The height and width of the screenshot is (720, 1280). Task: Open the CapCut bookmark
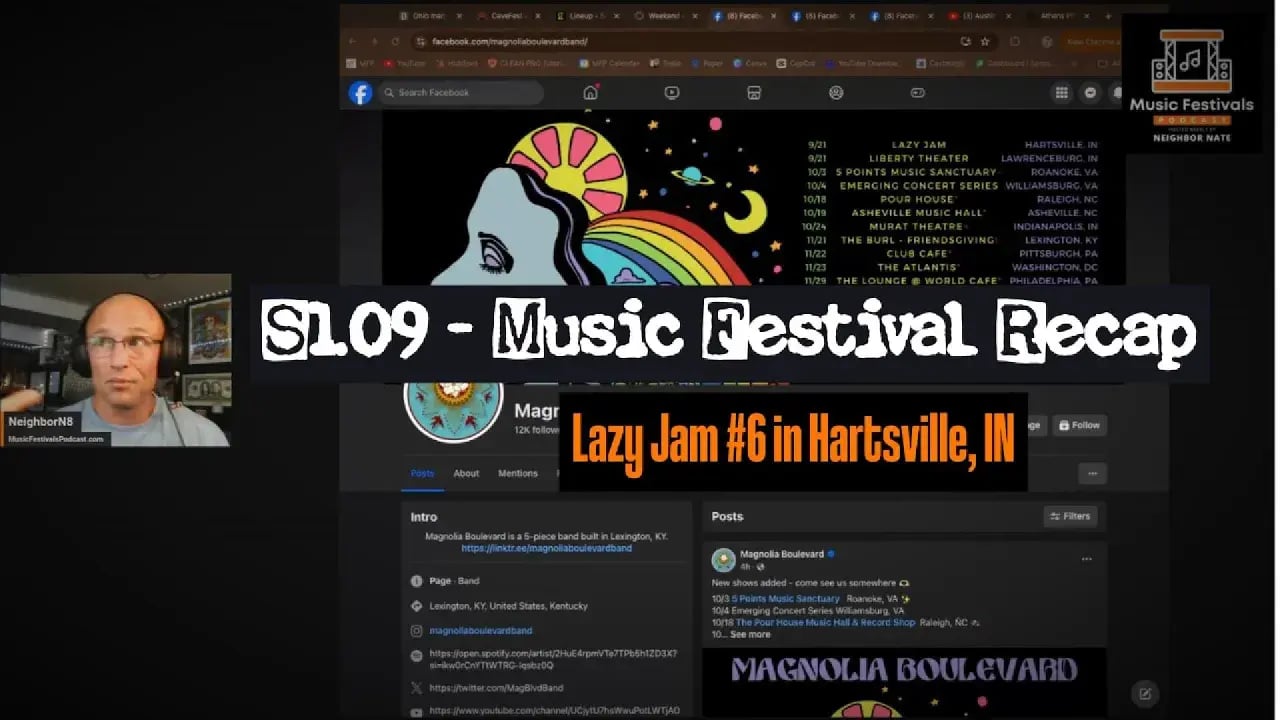pos(796,63)
